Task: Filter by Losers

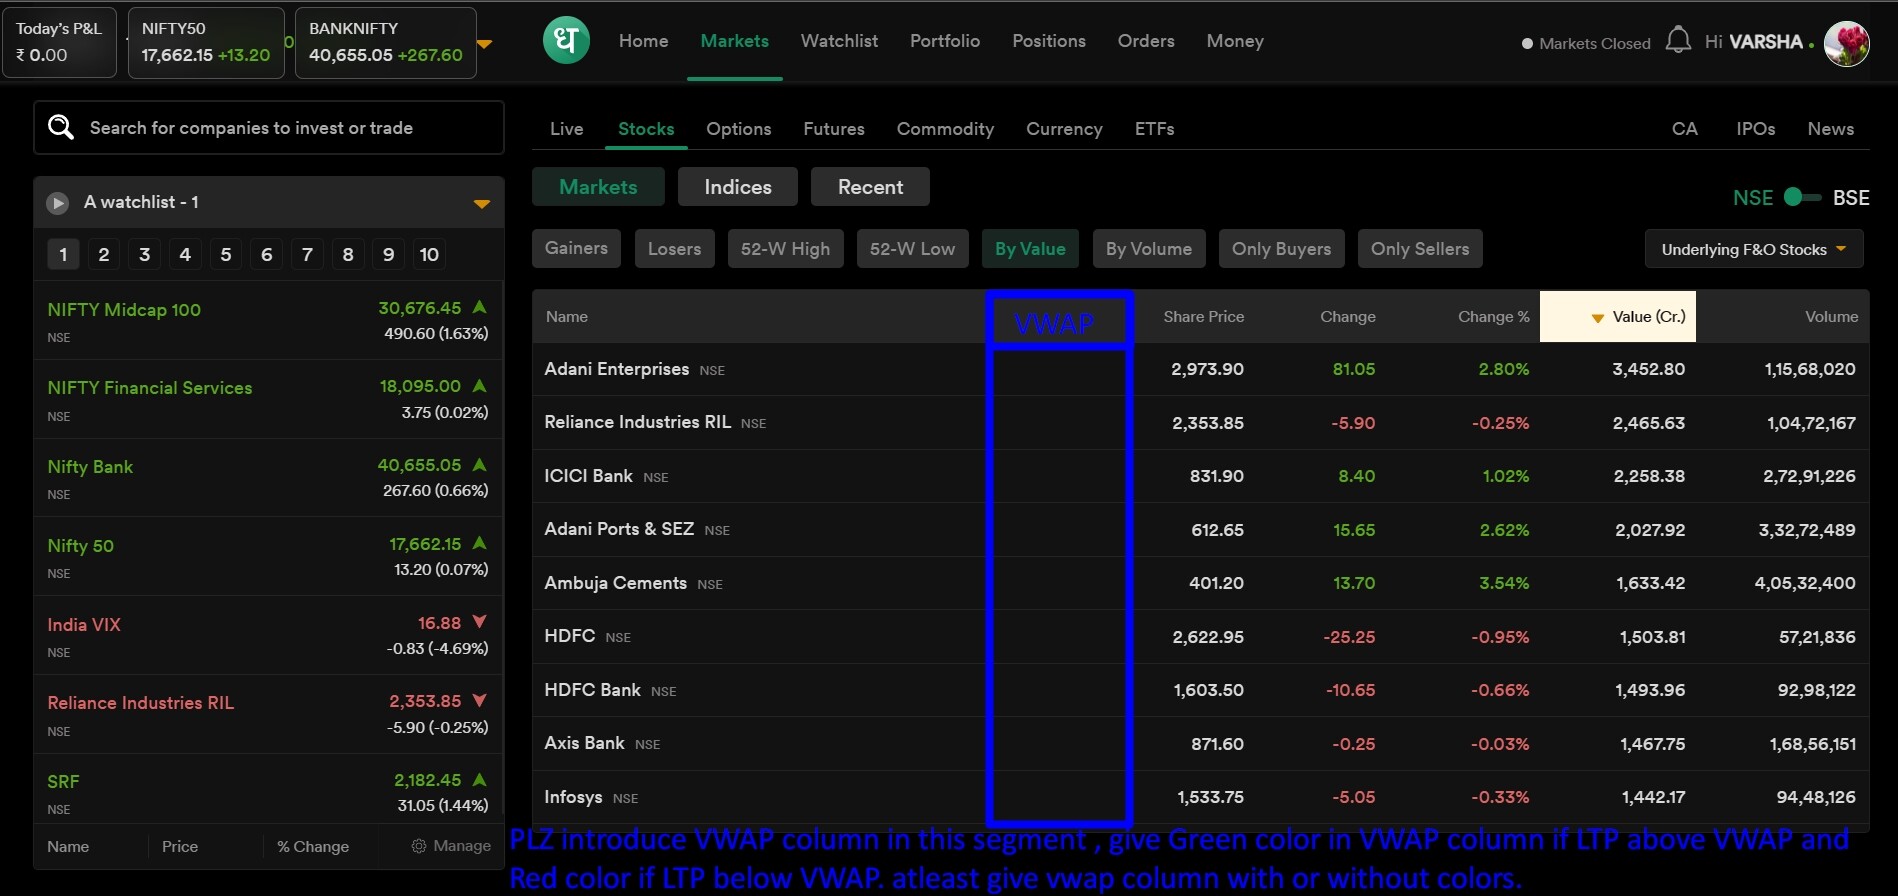Action: coord(675,249)
